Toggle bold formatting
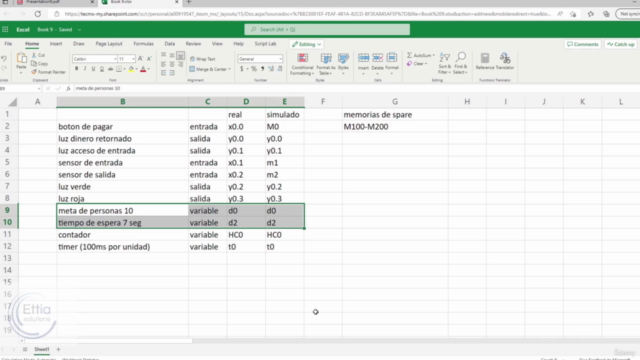This screenshot has height=360, width=640. pos(76,69)
